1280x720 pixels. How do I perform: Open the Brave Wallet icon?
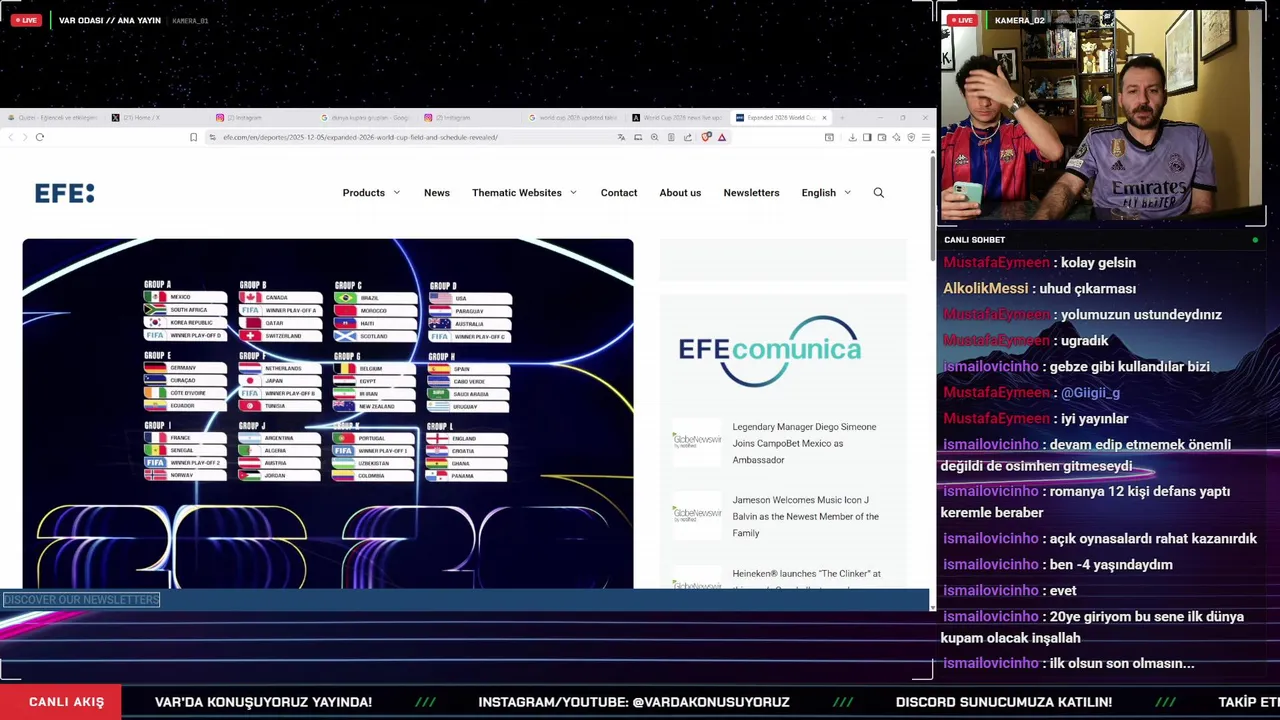882,137
